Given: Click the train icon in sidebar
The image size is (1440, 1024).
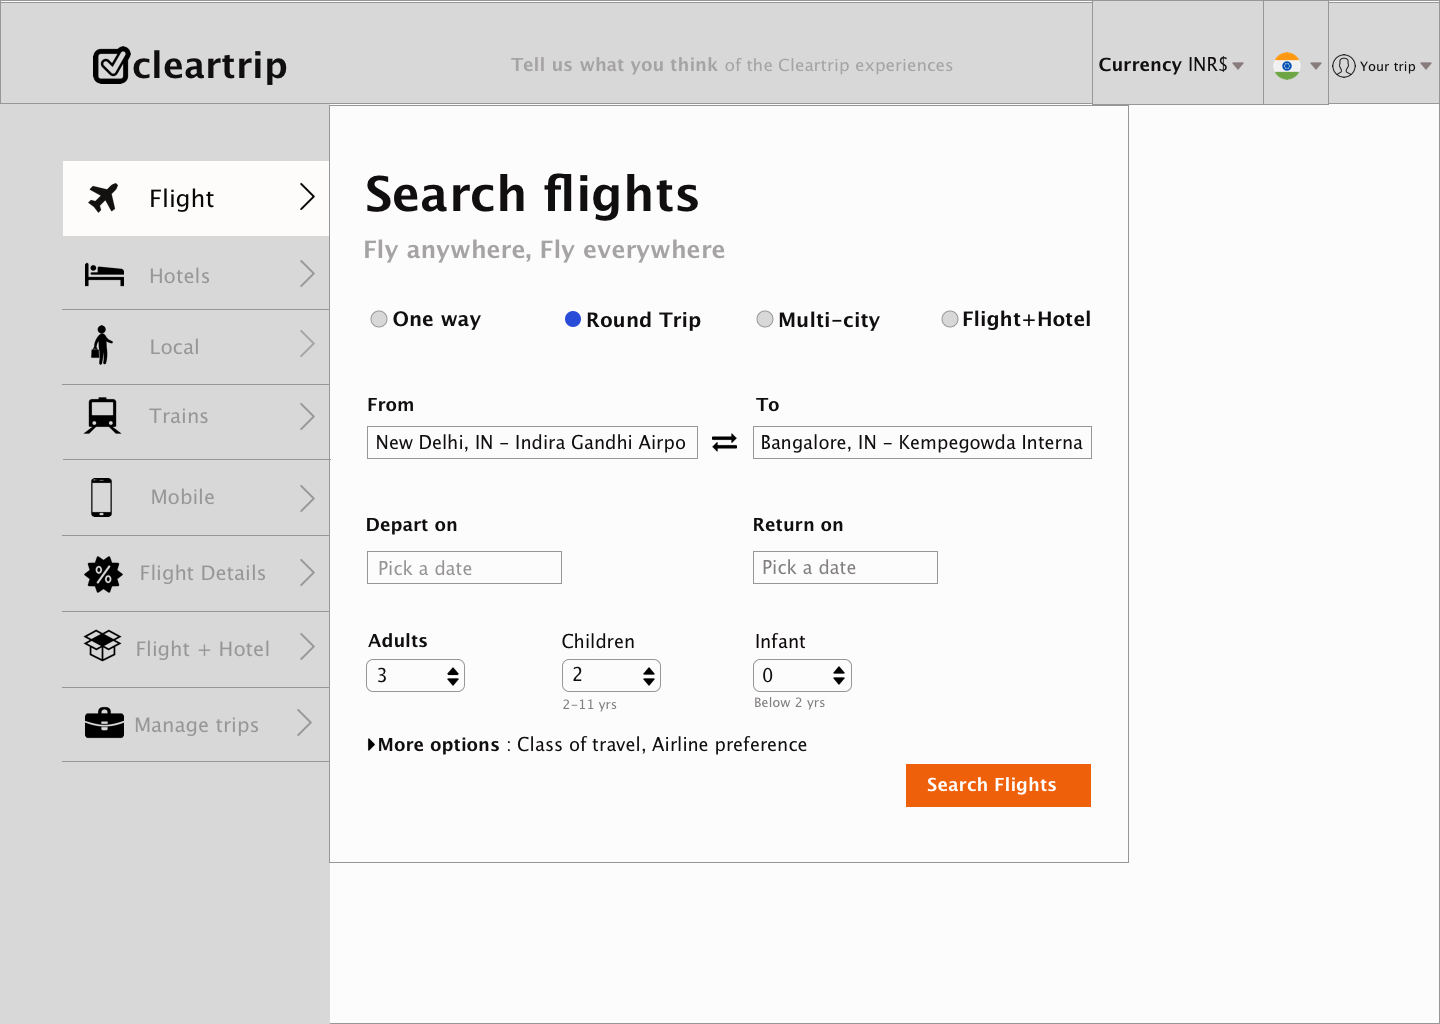Looking at the screenshot, I should pyautogui.click(x=103, y=416).
